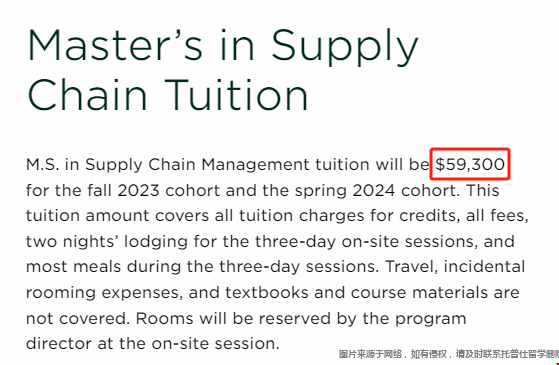Click the red-boxed $59,300 tuition amount
This screenshot has height=365, width=559.
point(470,164)
